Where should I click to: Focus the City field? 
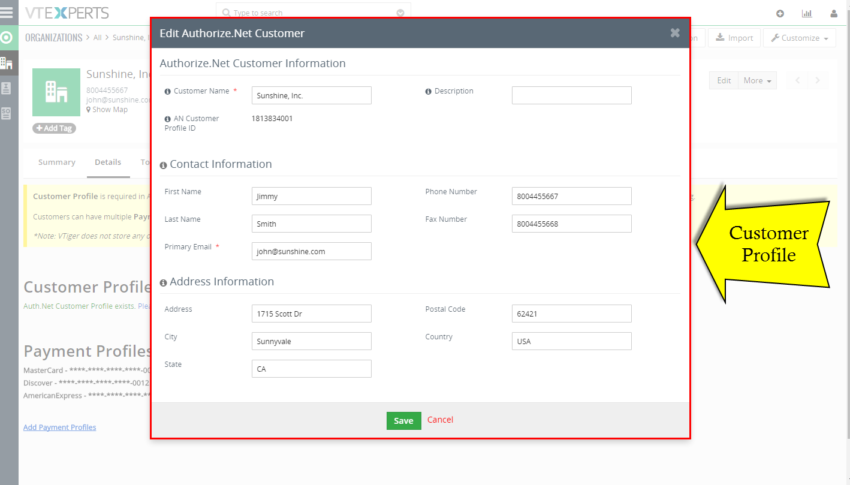pos(312,341)
